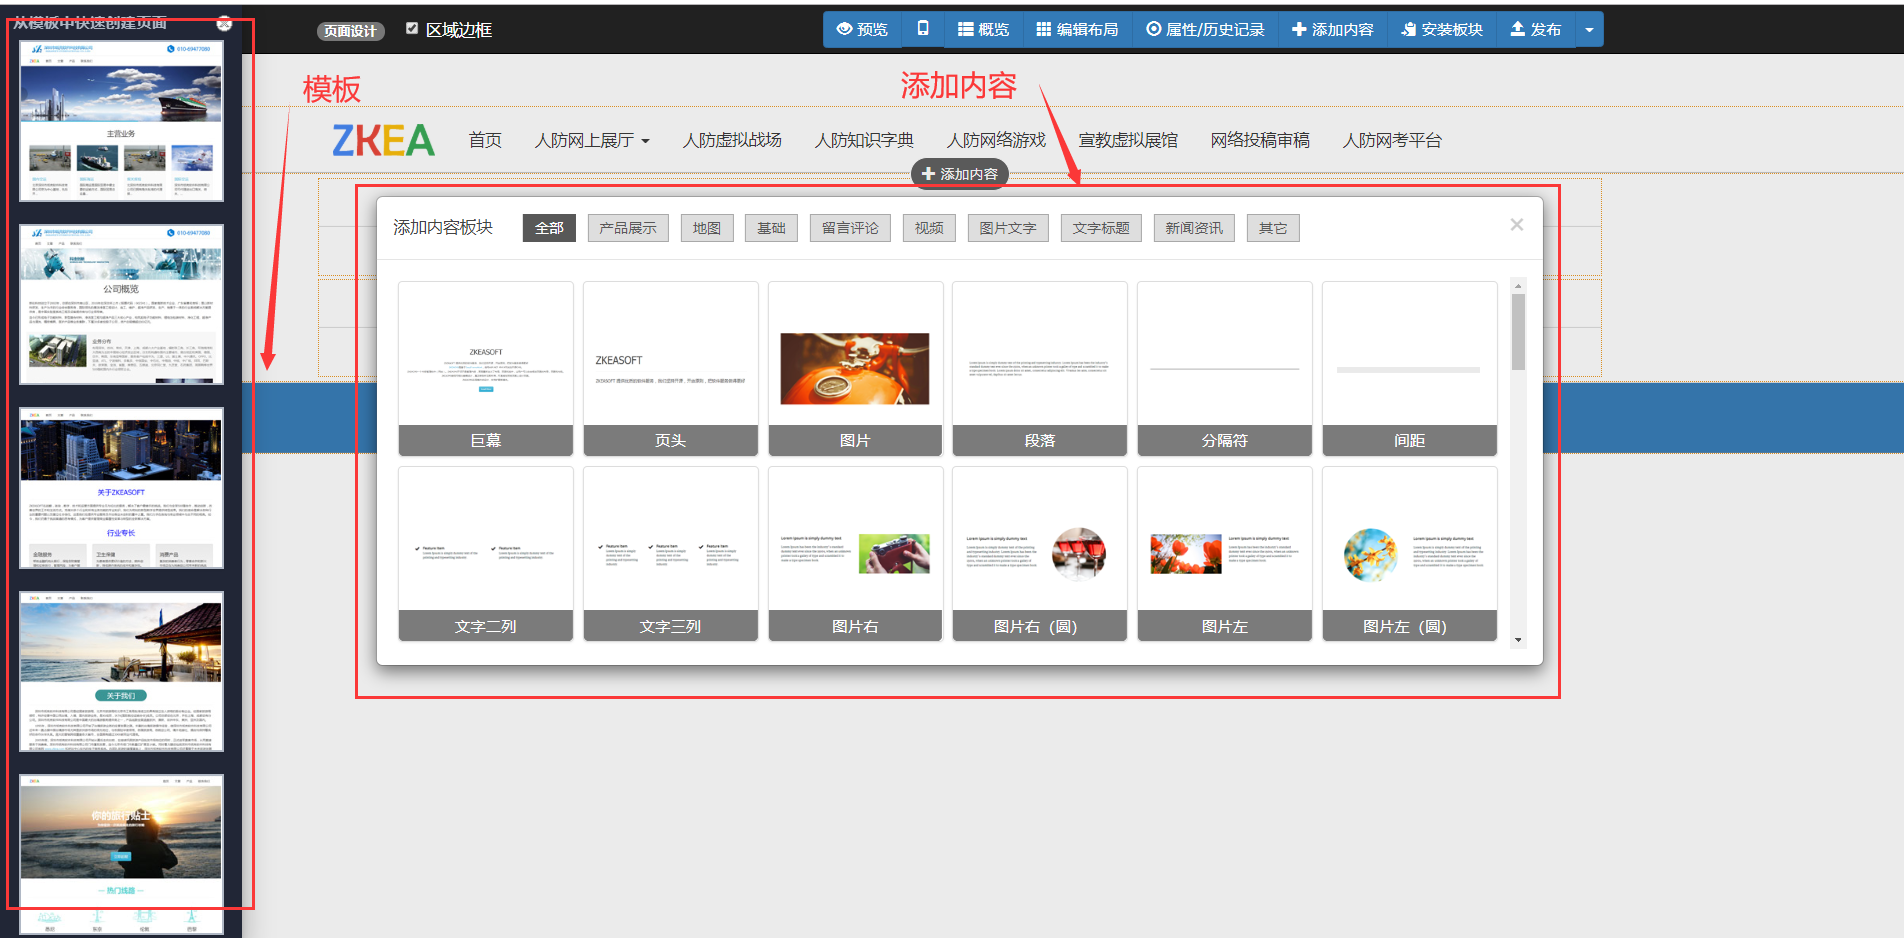Image resolution: width=1904 pixels, height=938 pixels.
Task: Open 编辑布局 layout editor
Action: [x=1078, y=30]
